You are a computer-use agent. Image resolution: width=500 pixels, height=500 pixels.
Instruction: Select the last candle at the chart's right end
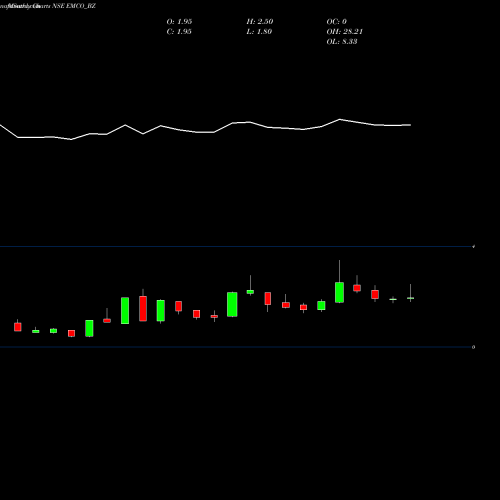(410, 298)
